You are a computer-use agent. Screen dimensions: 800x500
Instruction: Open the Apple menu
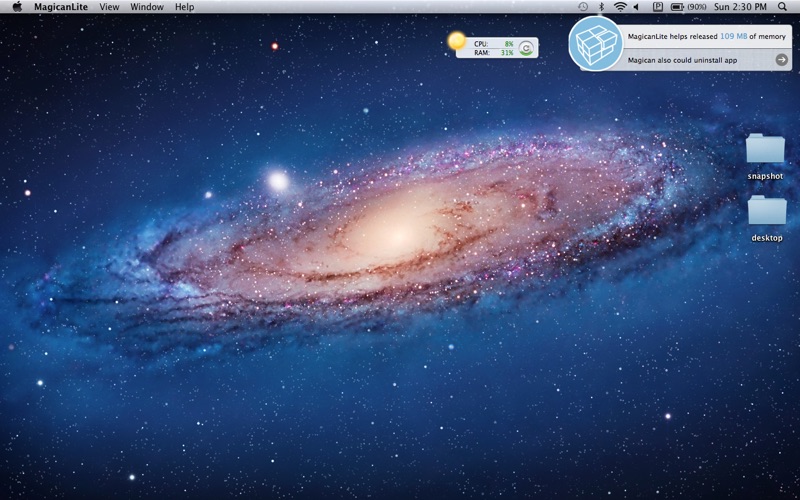pyautogui.click(x=17, y=7)
